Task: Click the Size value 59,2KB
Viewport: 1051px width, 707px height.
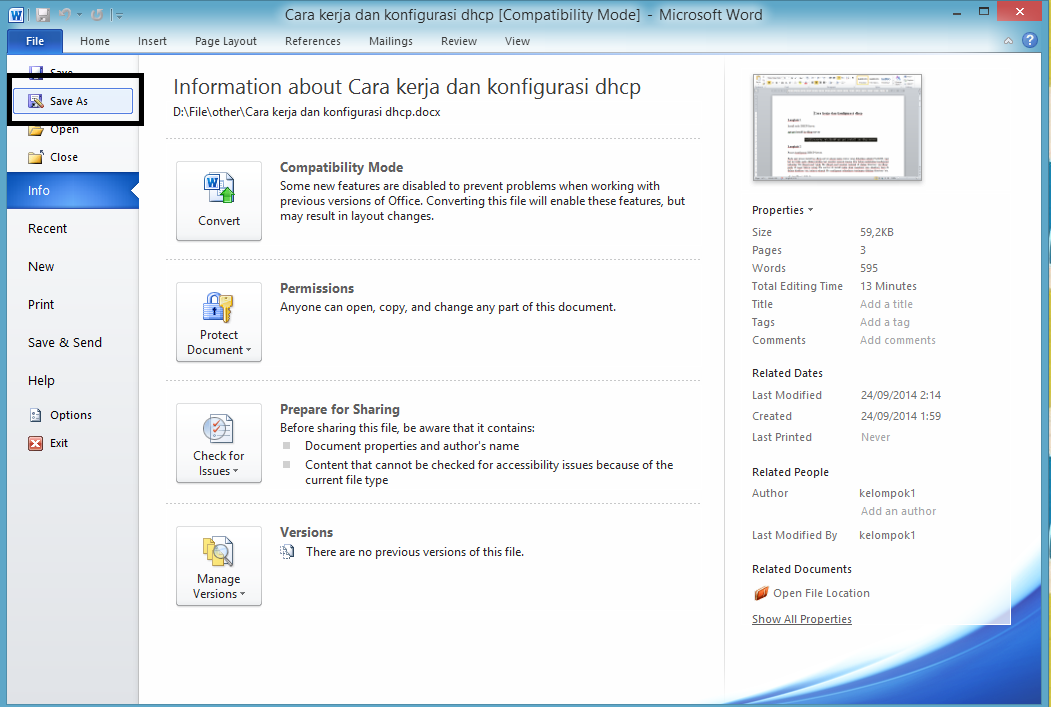Action: click(x=877, y=233)
